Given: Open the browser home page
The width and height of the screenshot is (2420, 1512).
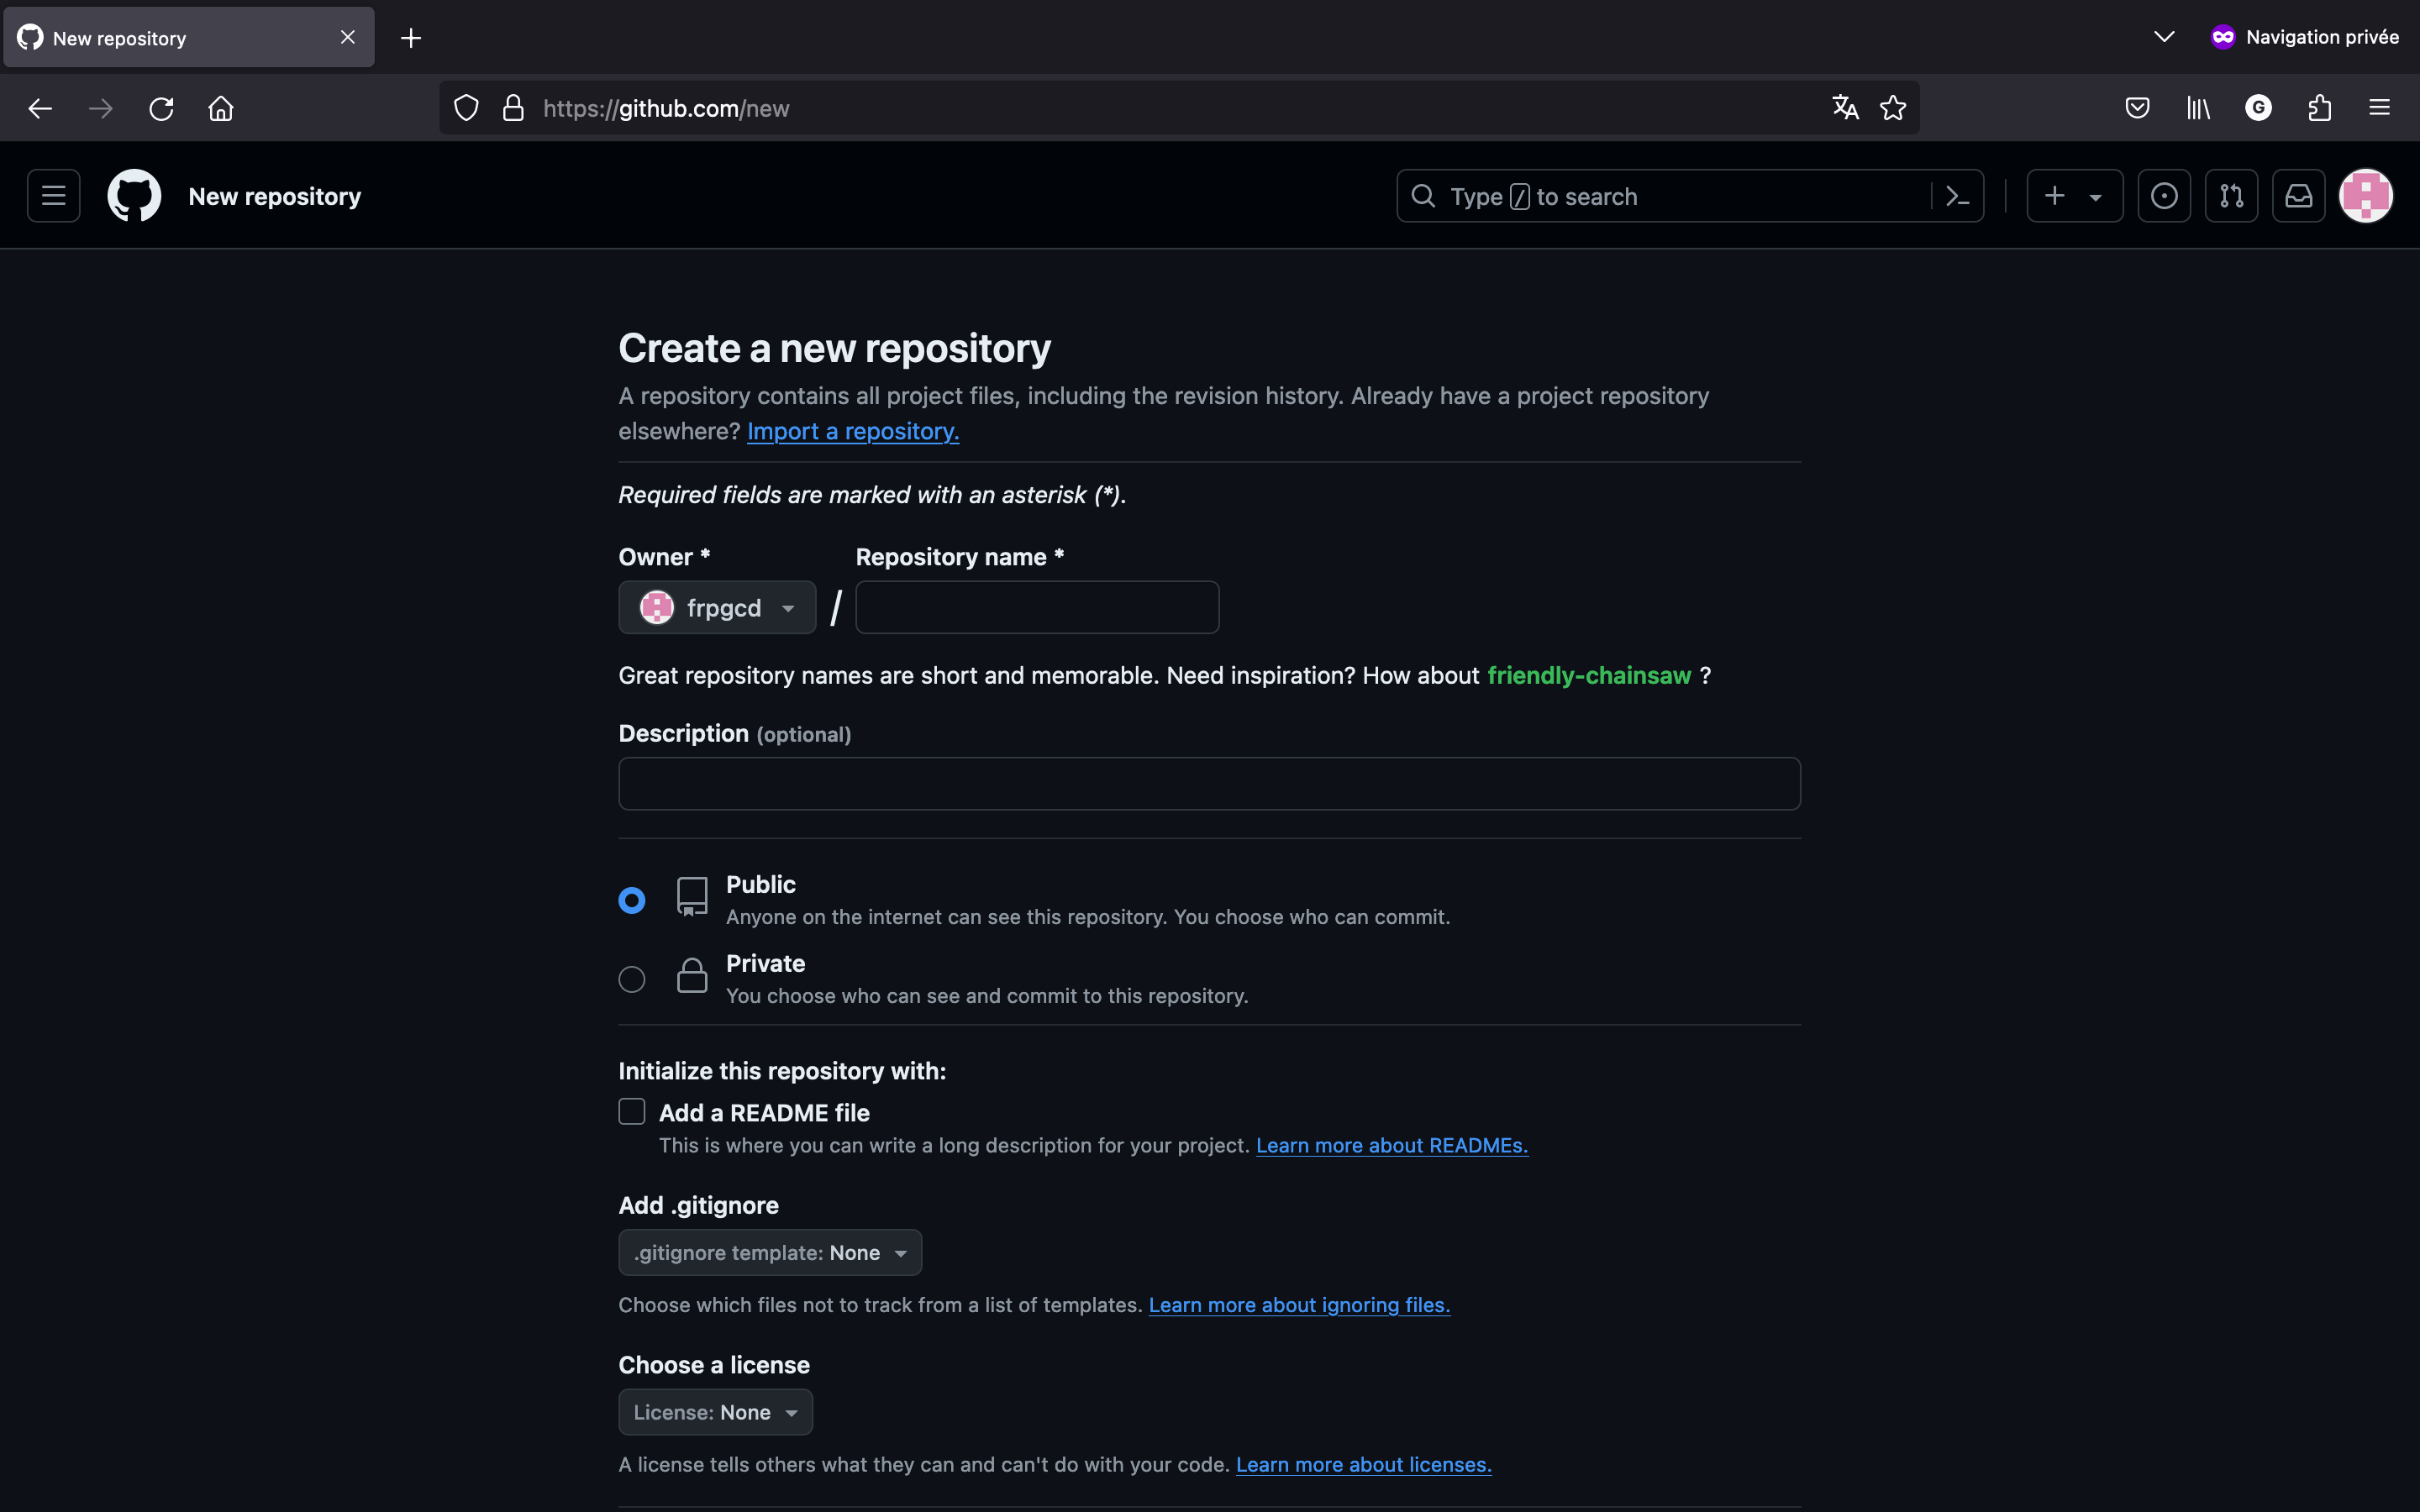Looking at the screenshot, I should coord(221,108).
